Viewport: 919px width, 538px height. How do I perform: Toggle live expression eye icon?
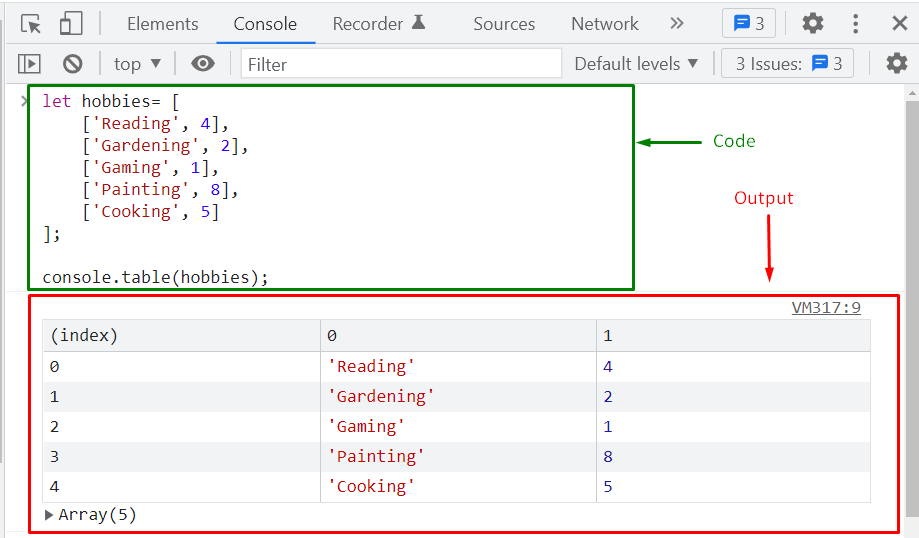click(203, 63)
